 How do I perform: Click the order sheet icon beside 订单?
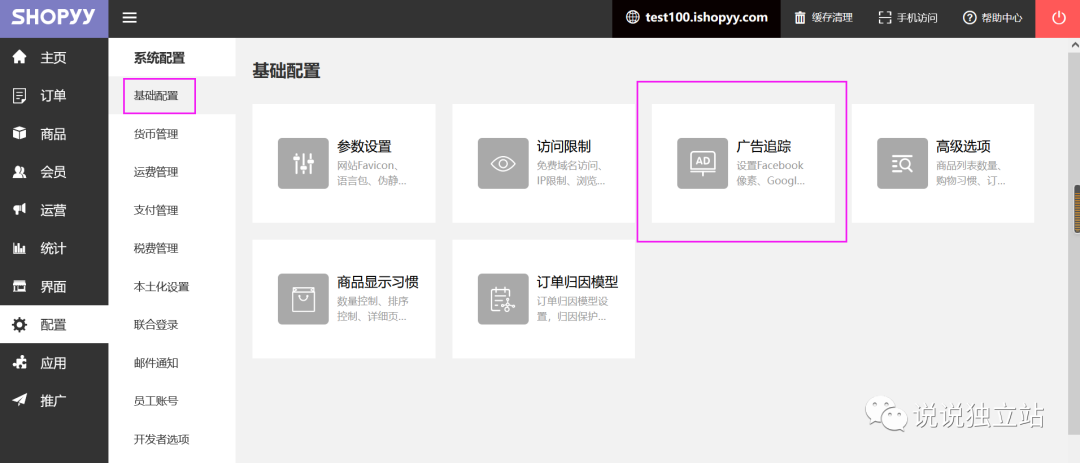click(x=20, y=95)
